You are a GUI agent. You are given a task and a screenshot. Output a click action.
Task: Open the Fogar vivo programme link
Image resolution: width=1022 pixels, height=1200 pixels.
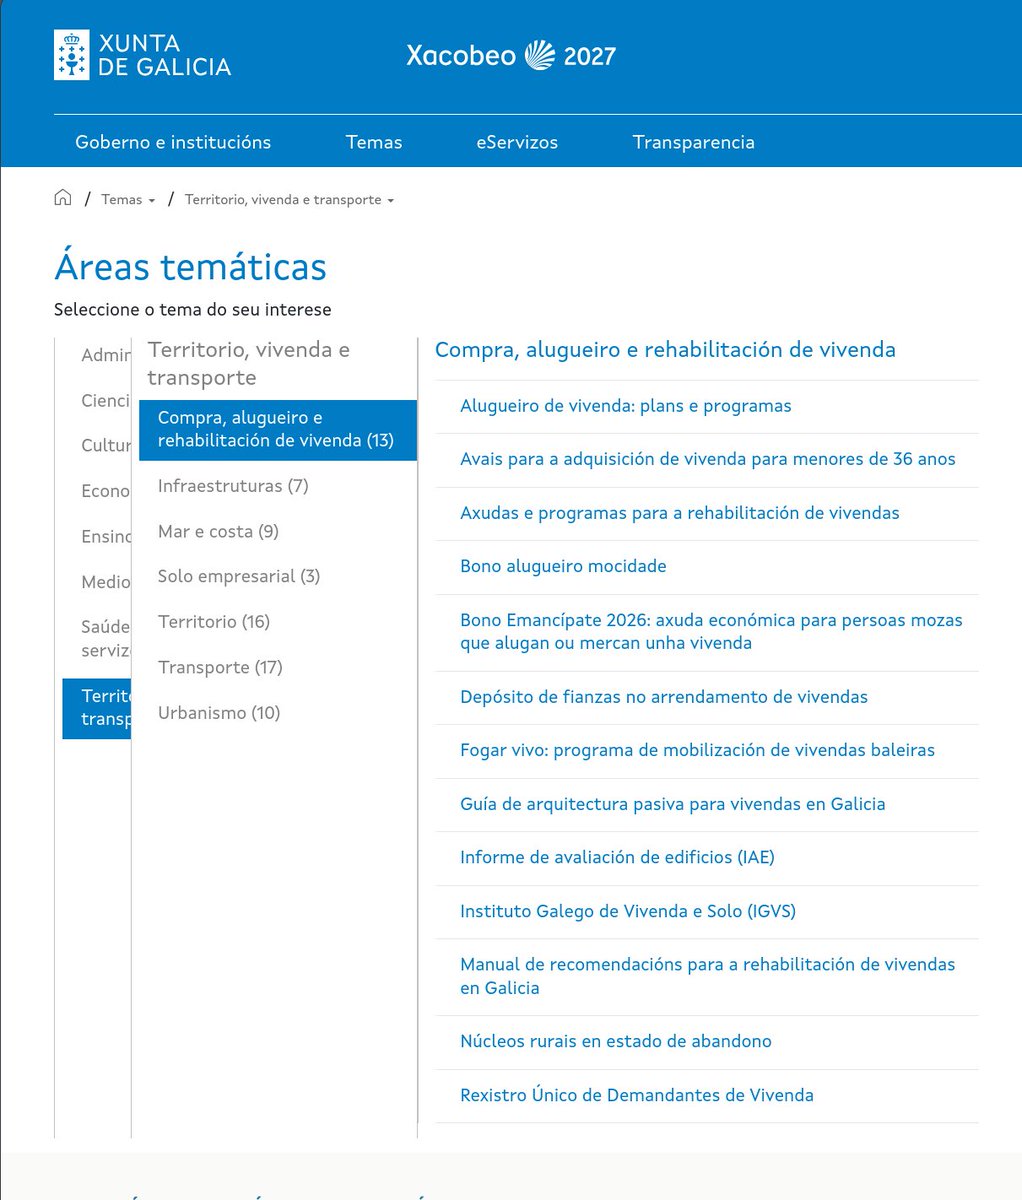[697, 750]
